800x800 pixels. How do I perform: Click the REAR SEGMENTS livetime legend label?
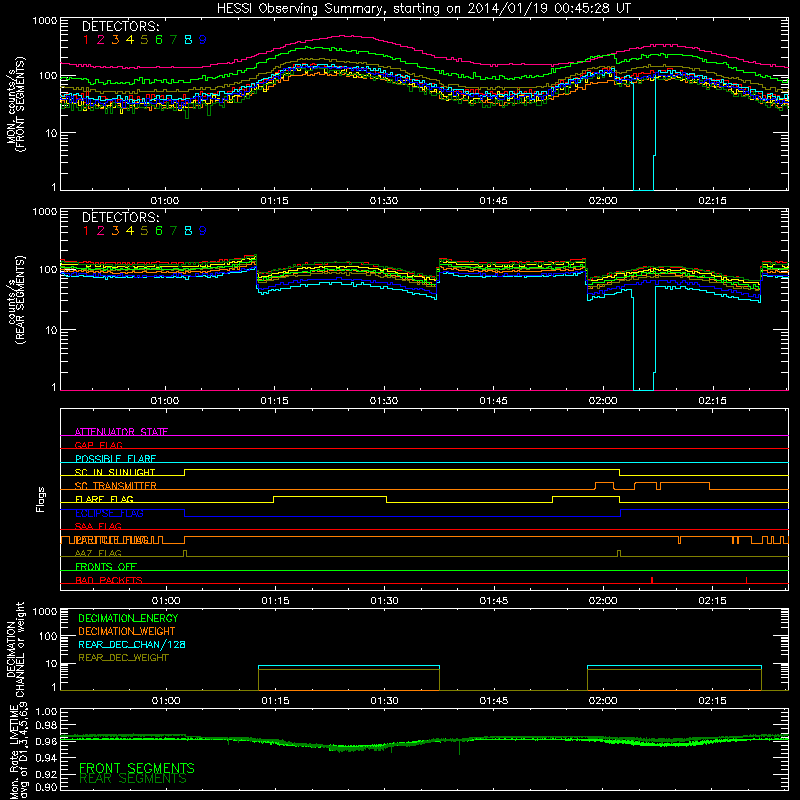coord(133,779)
